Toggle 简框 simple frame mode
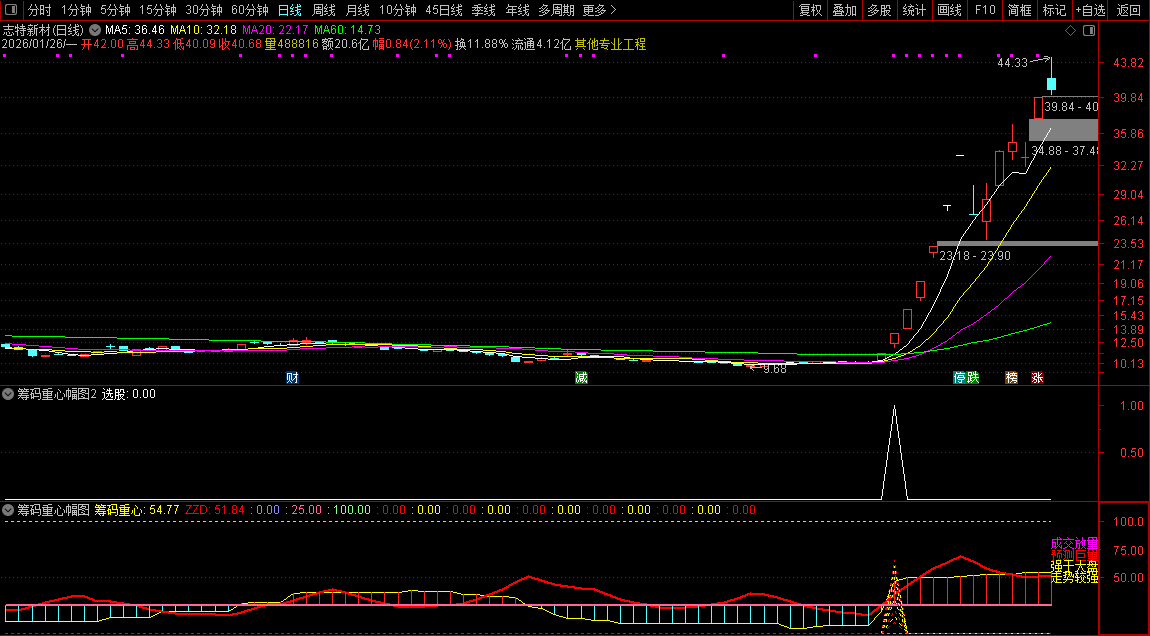This screenshot has width=1150, height=636. point(1019,10)
